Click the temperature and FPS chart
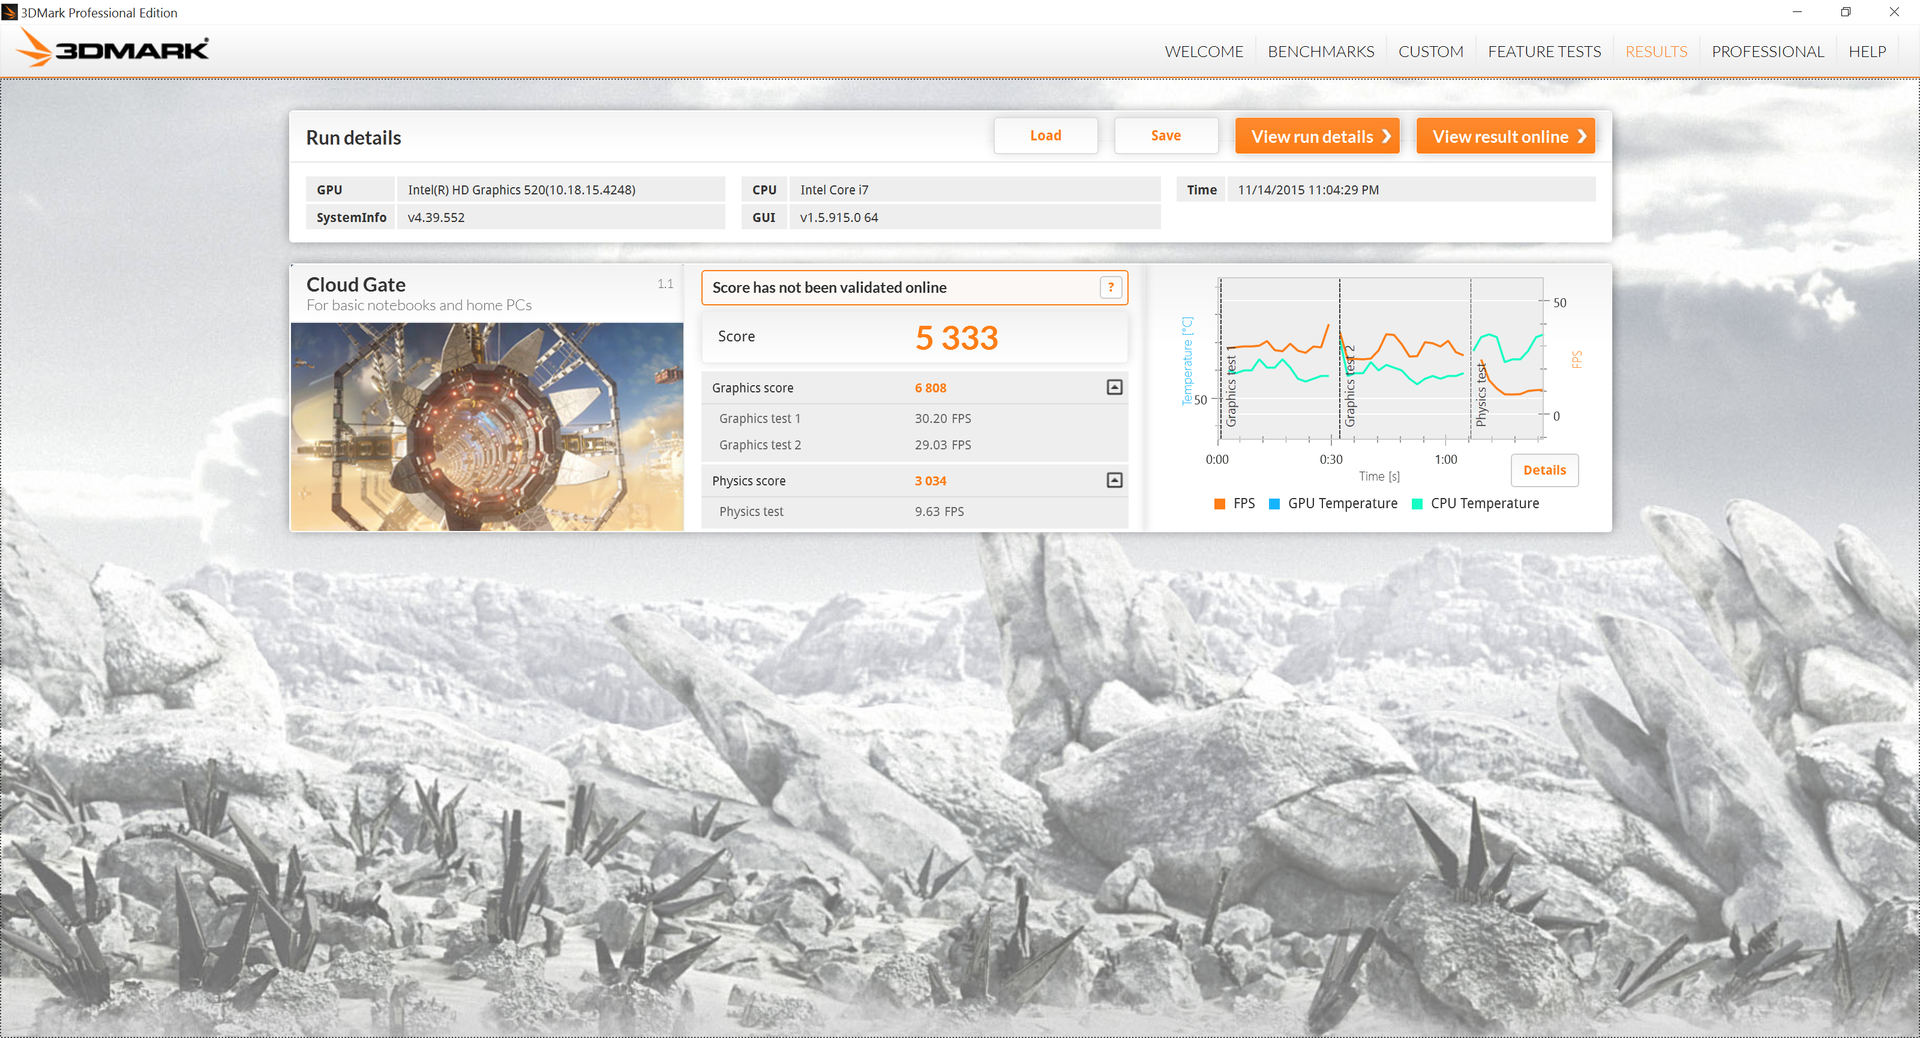This screenshot has height=1038, width=1920. 1381,360
